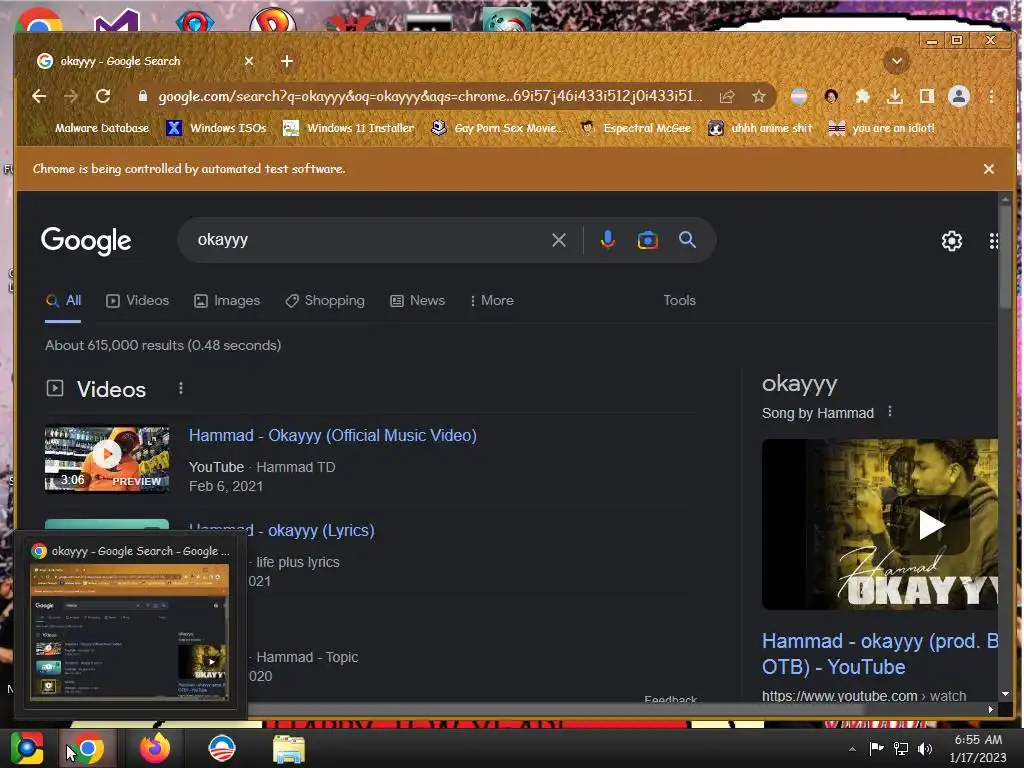The height and width of the screenshot is (768, 1024).
Task: Search by image with camera icon
Action: pyautogui.click(x=647, y=240)
